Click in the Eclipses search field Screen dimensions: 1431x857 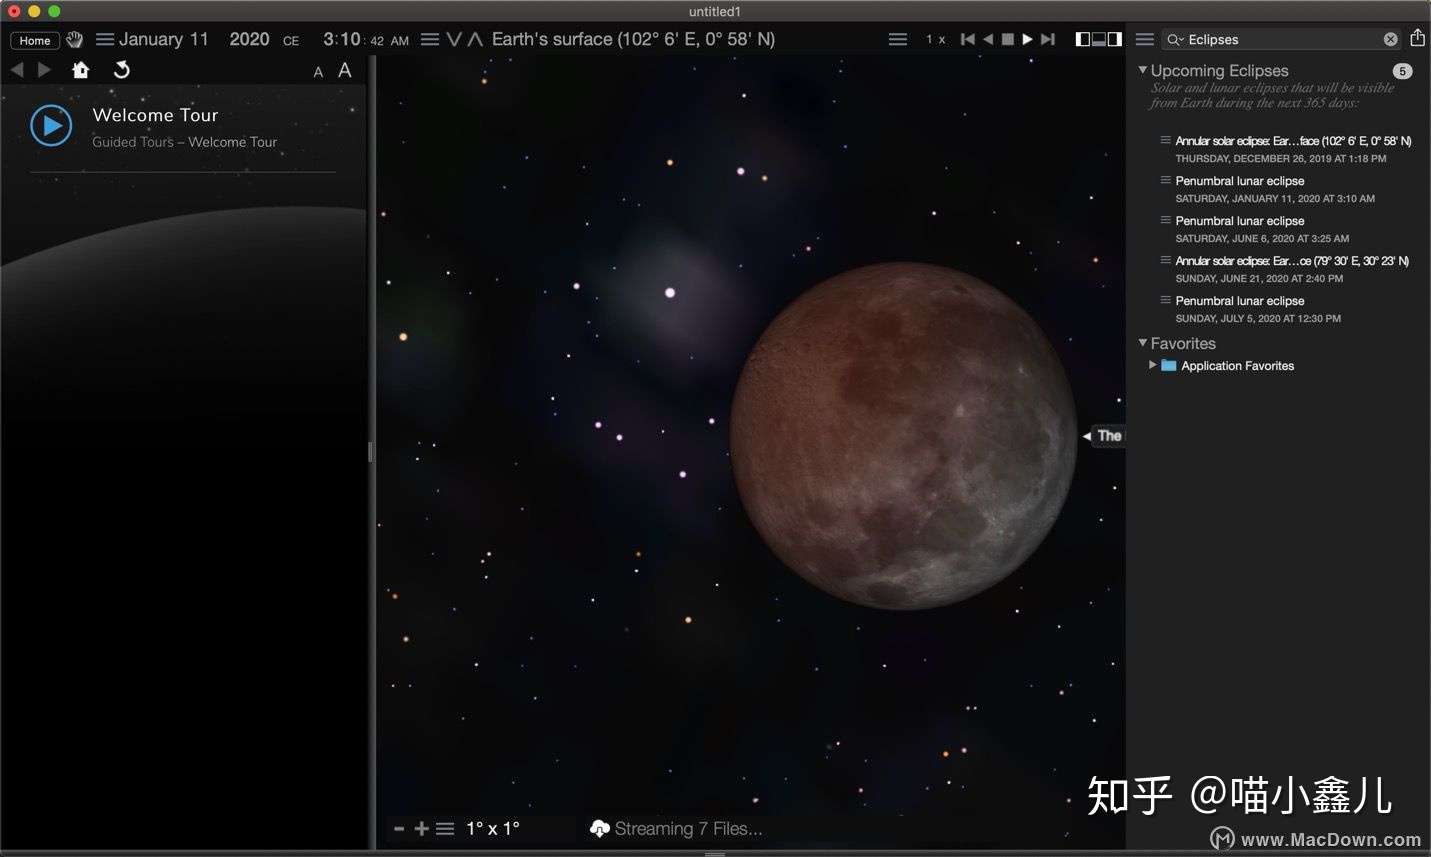pos(1283,40)
